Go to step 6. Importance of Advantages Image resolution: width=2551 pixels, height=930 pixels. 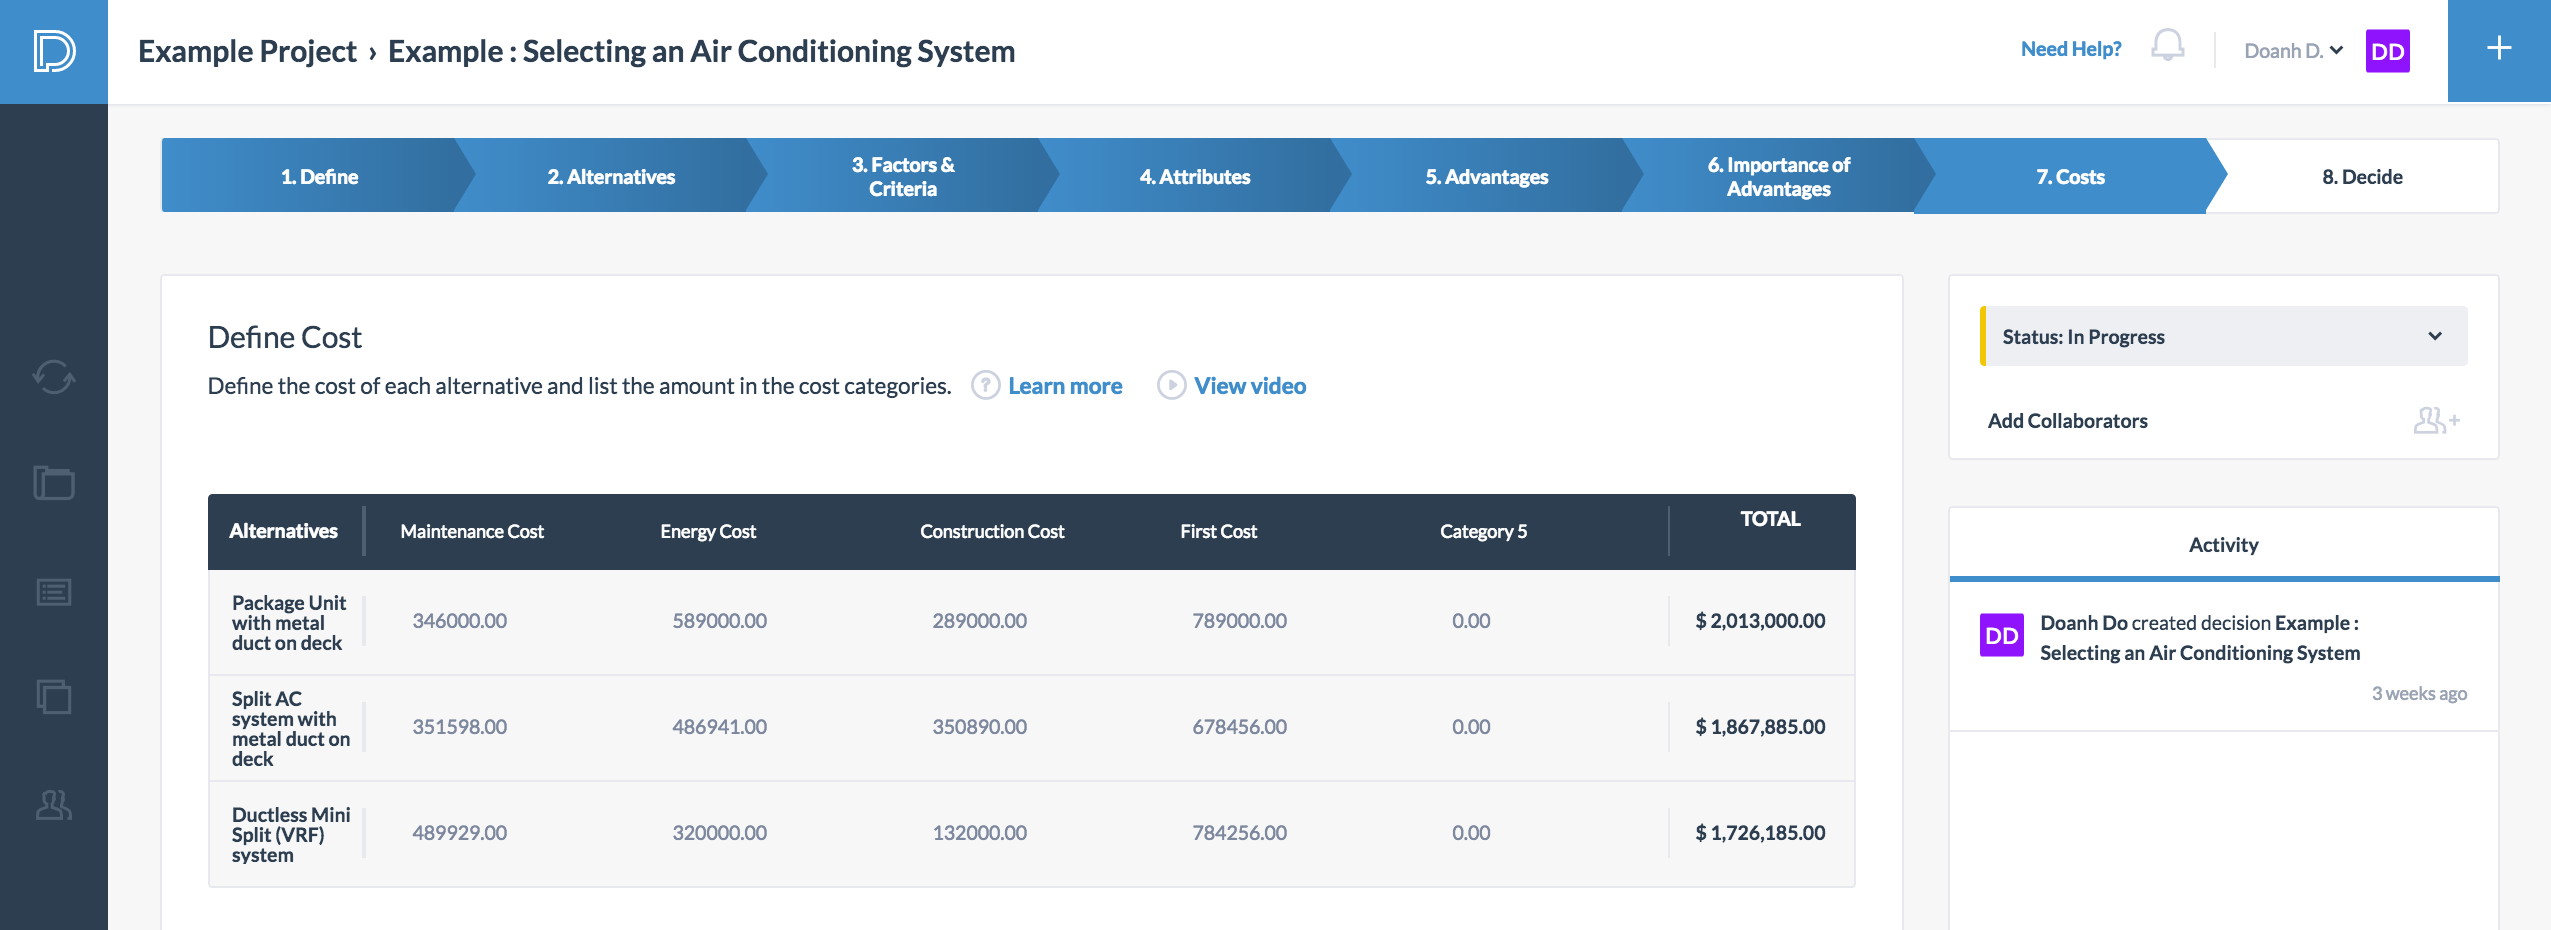1779,176
